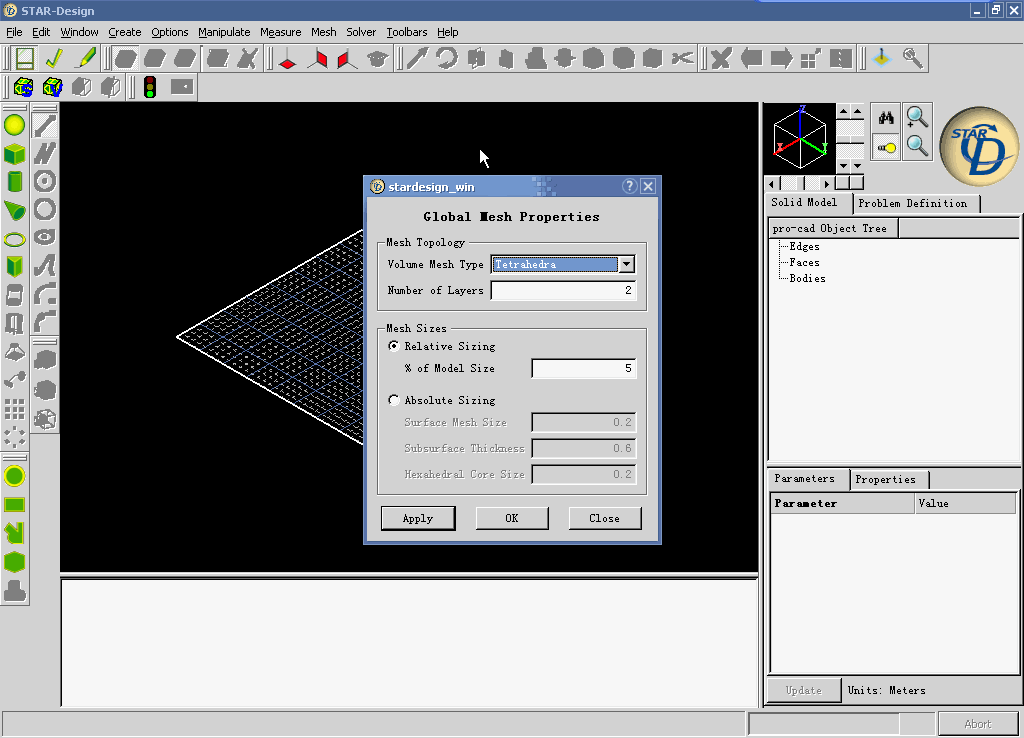This screenshot has height=738, width=1024.
Task: Click the green checkmark toolbar icon
Action: tap(55, 58)
